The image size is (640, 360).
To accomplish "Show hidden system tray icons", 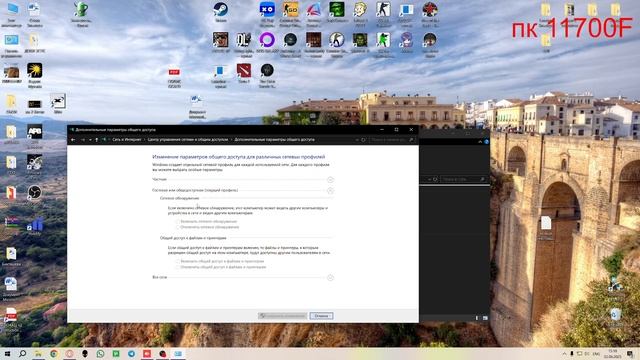I will click(565, 353).
